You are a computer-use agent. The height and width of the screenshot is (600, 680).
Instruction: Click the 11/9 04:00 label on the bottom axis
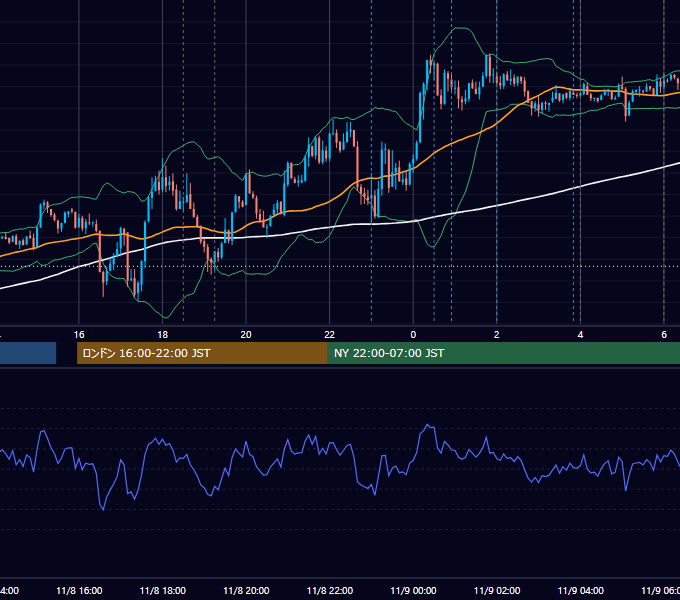tap(581, 590)
